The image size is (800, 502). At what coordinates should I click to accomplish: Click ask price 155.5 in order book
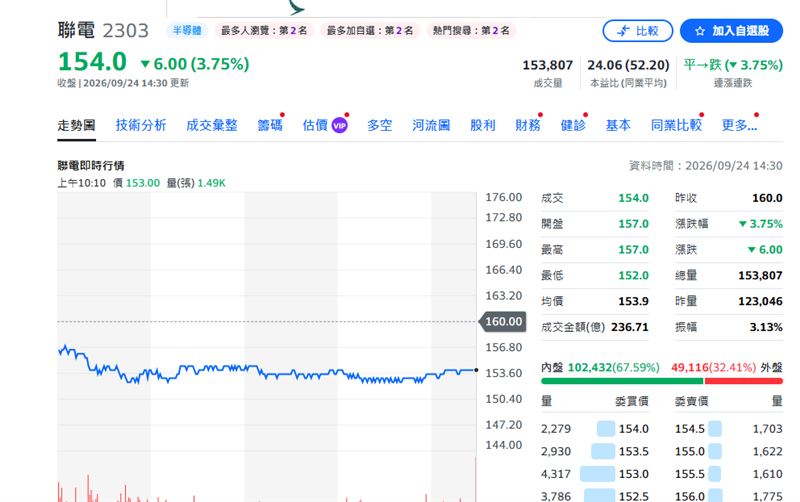pyautogui.click(x=690, y=474)
